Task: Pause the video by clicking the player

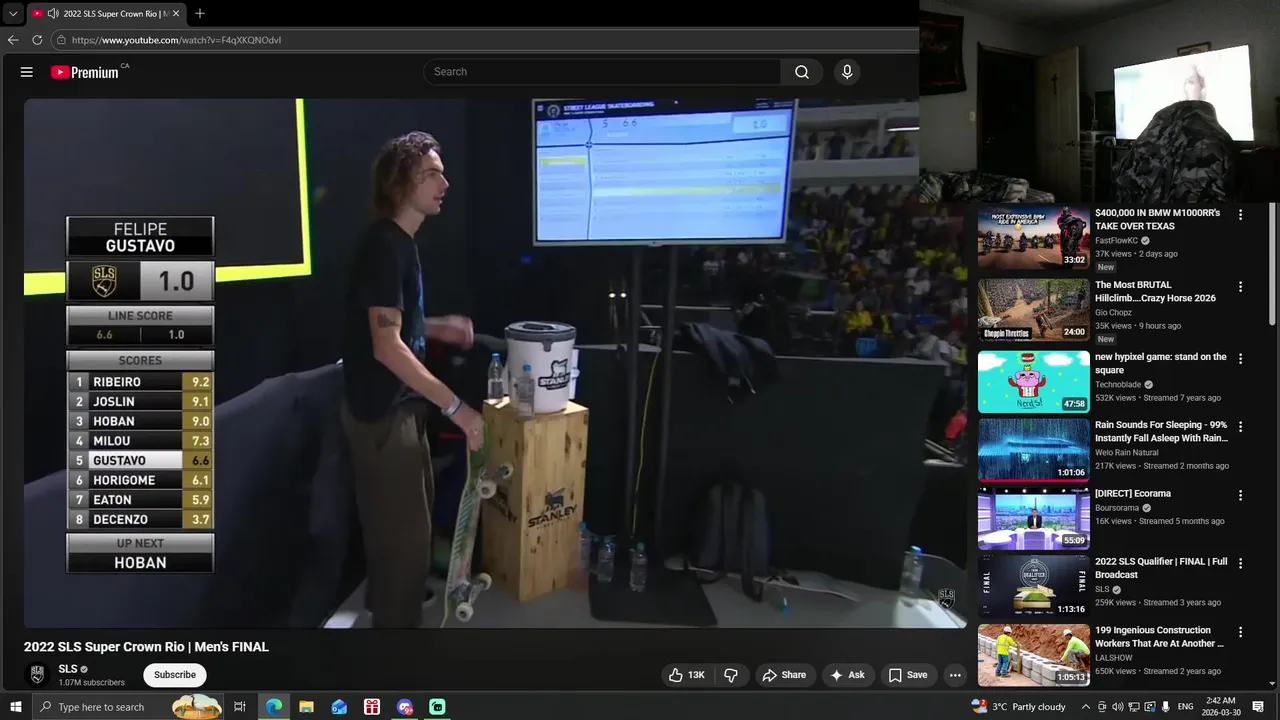Action: [495, 363]
